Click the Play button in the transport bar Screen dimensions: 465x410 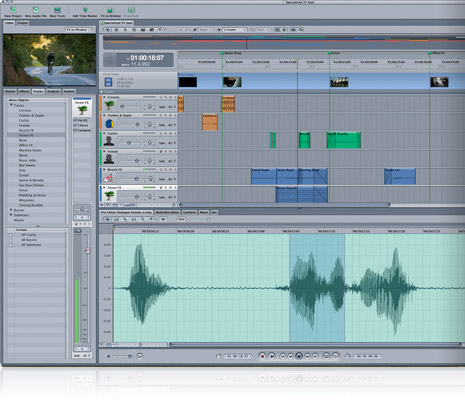(x=272, y=356)
